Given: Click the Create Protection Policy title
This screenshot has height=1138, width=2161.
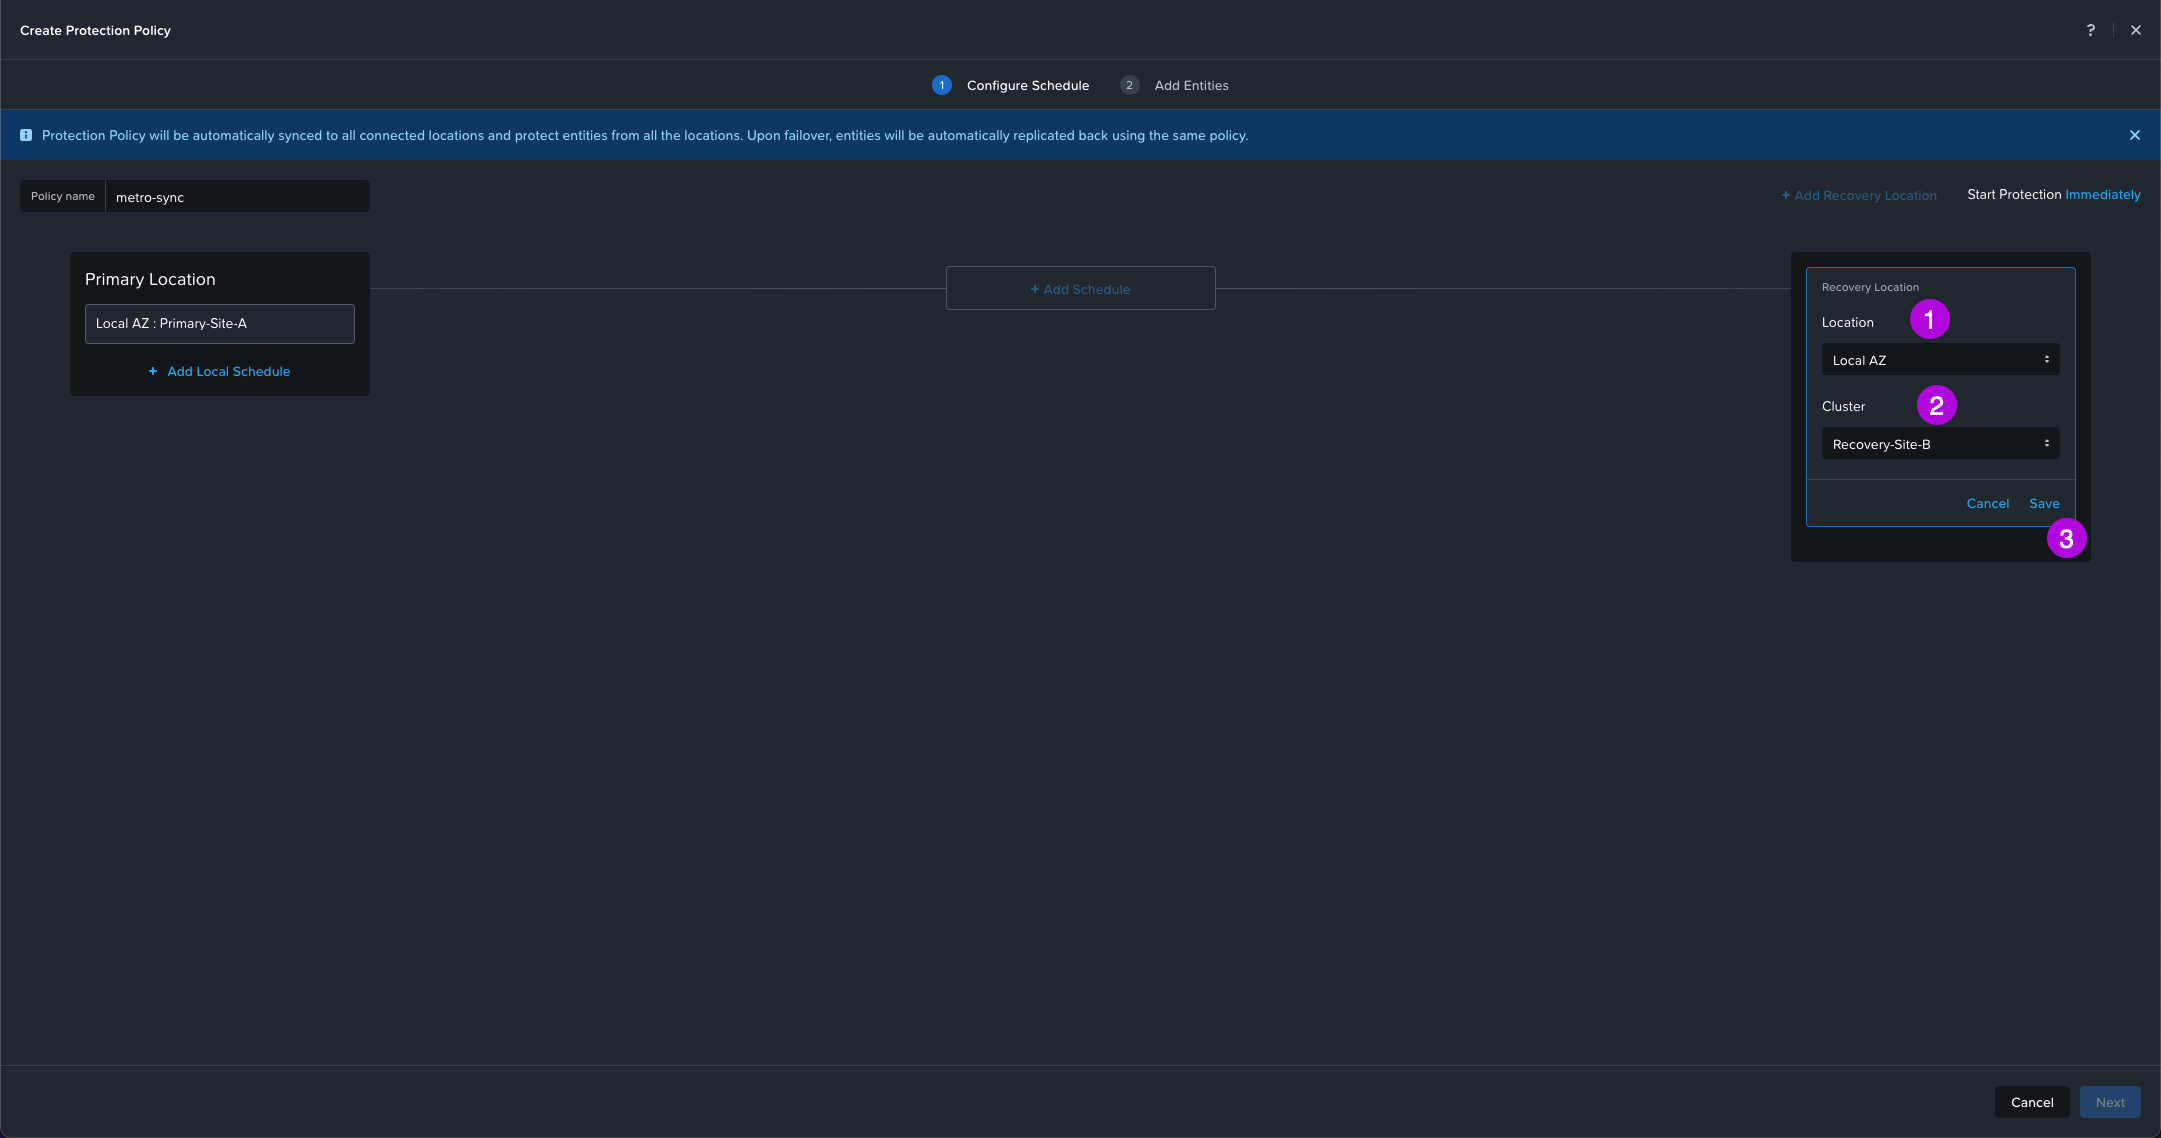Looking at the screenshot, I should click(x=95, y=30).
